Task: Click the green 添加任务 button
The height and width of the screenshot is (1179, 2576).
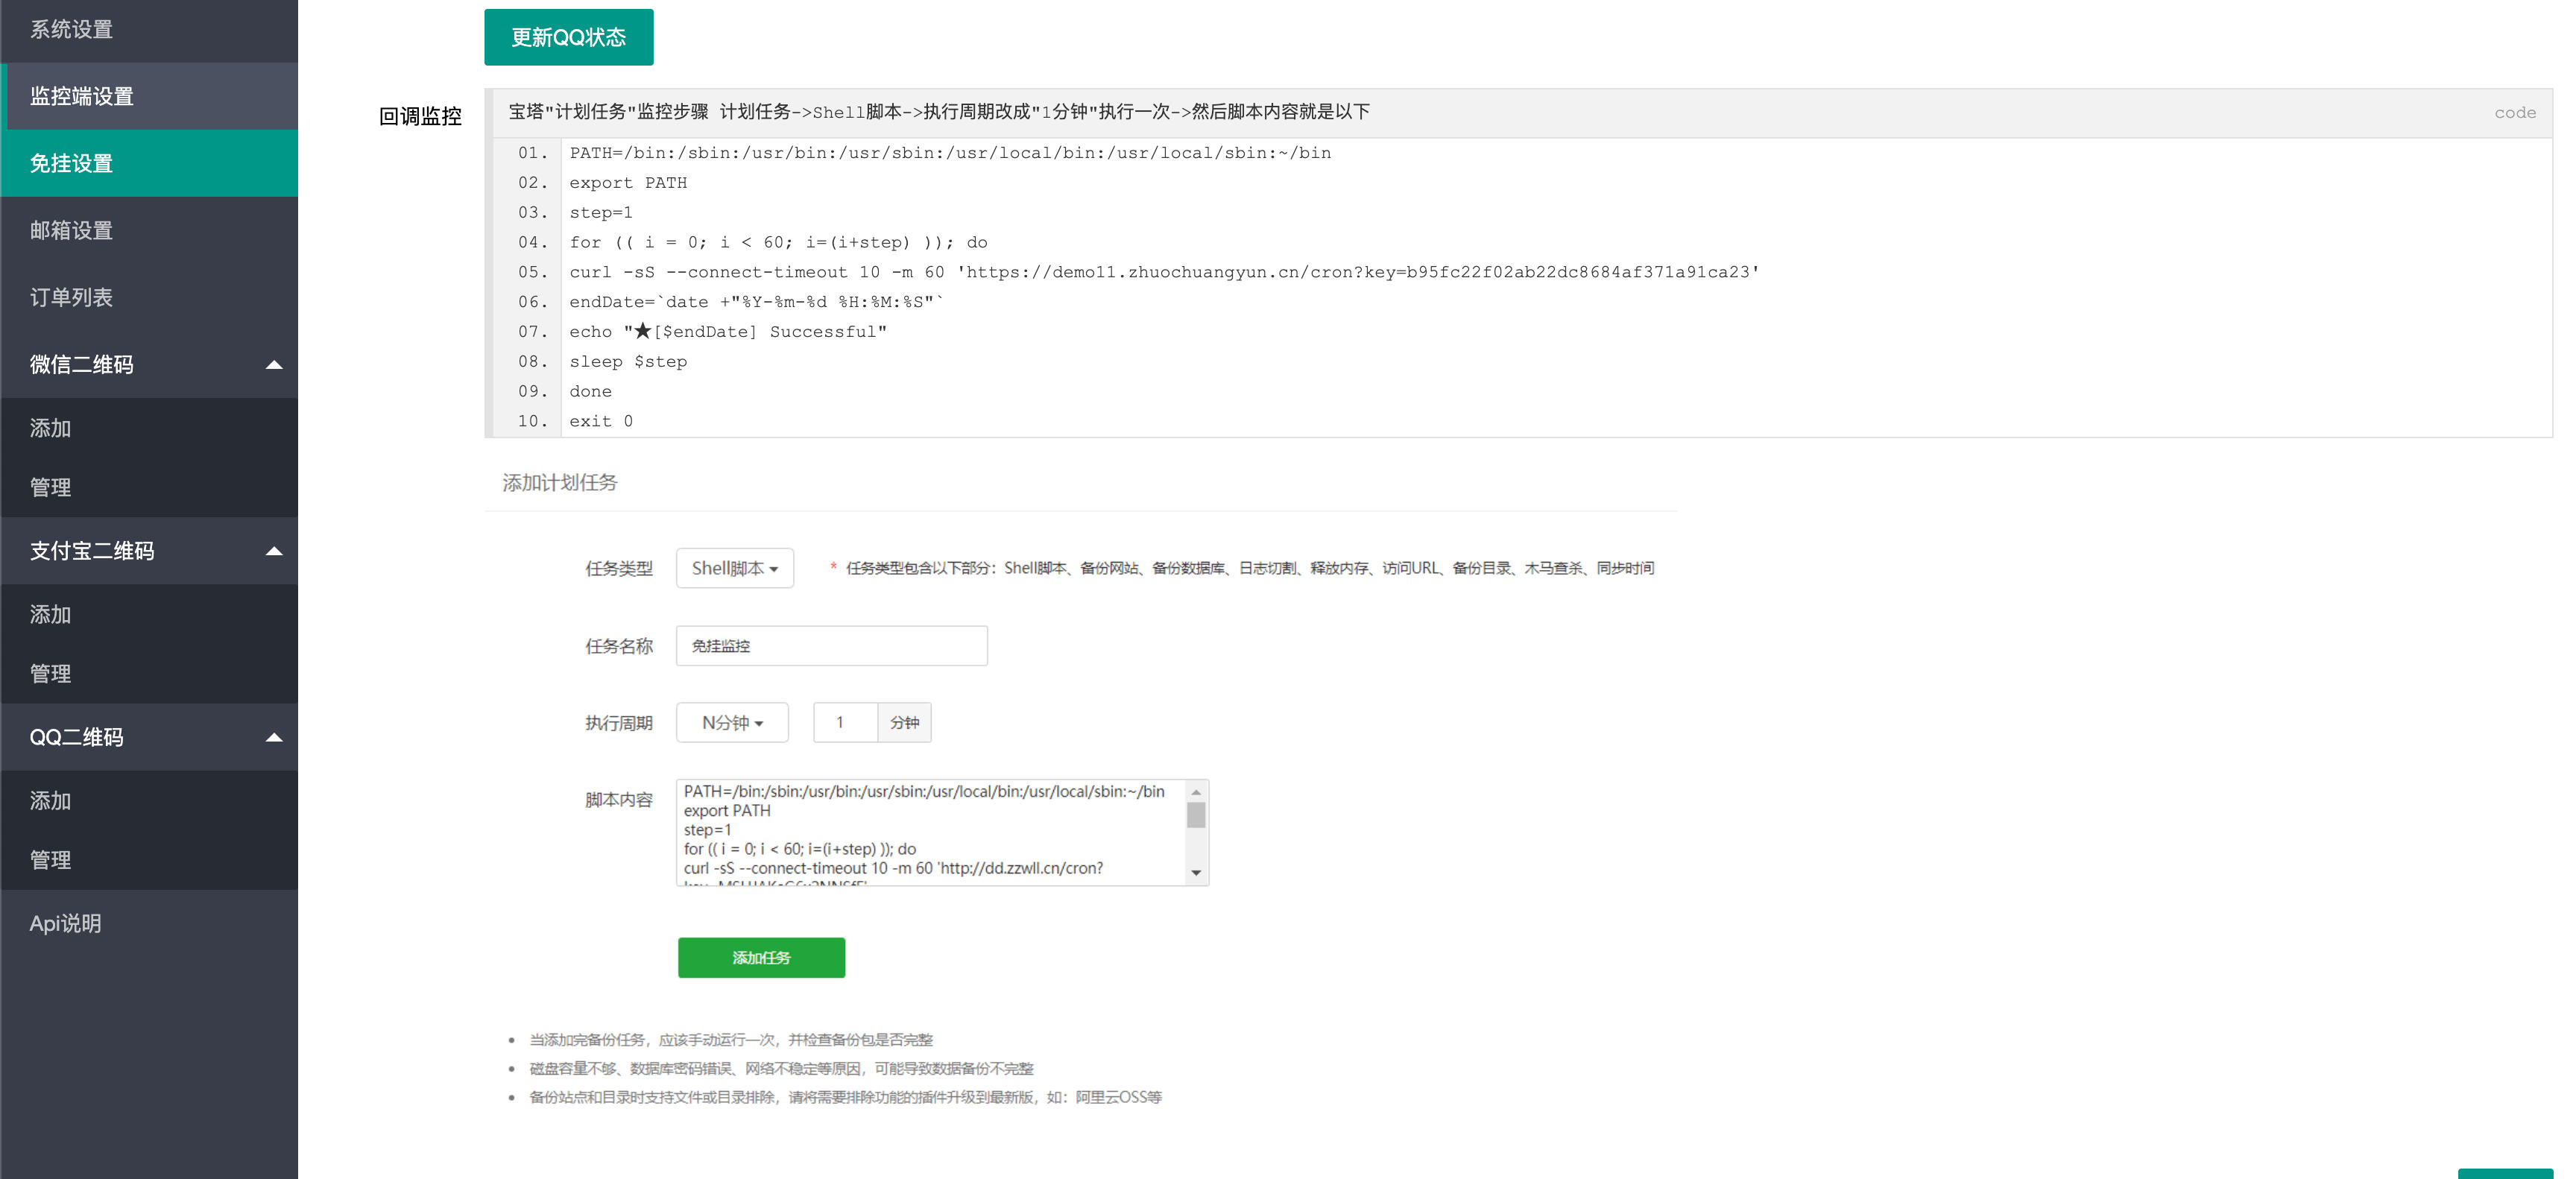Action: [x=761, y=957]
